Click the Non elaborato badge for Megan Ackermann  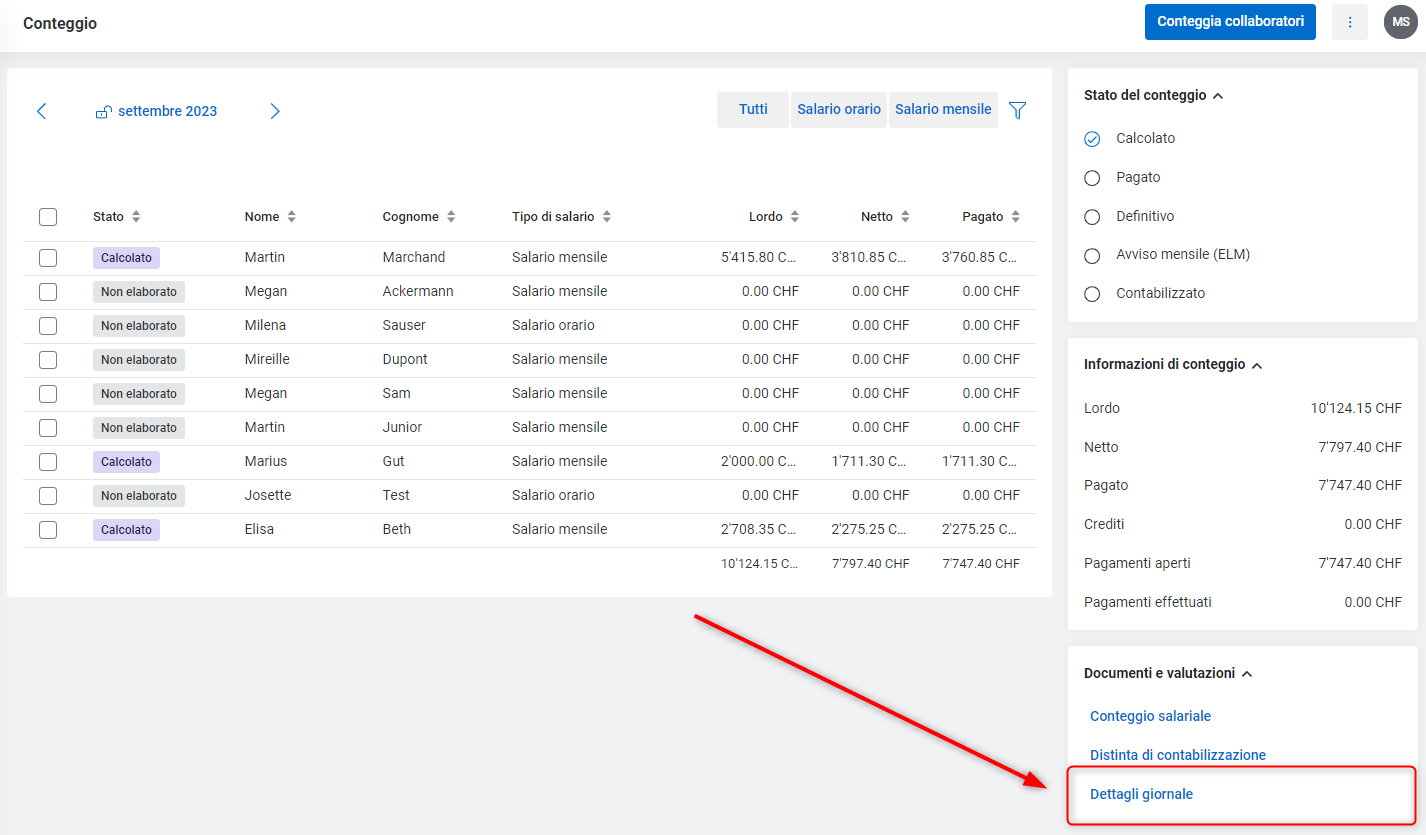139,292
